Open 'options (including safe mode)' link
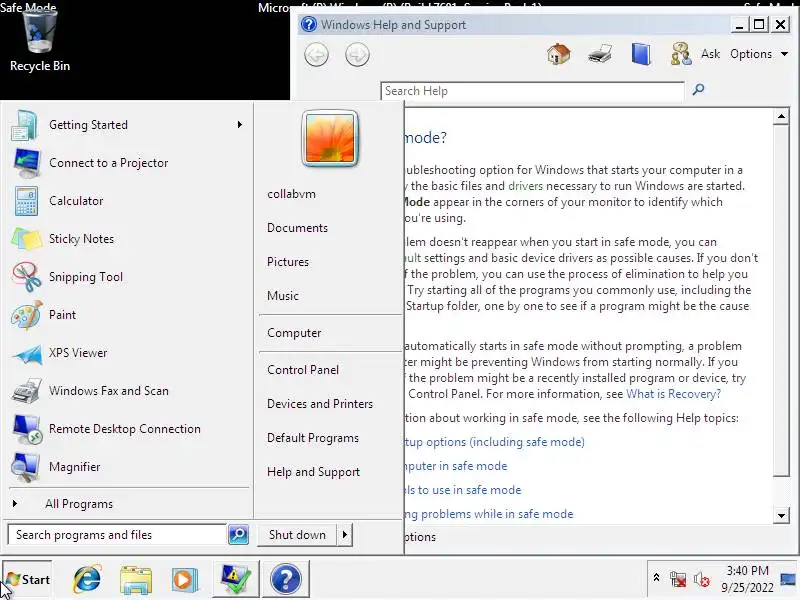This screenshot has width=800, height=600. (x=494, y=442)
